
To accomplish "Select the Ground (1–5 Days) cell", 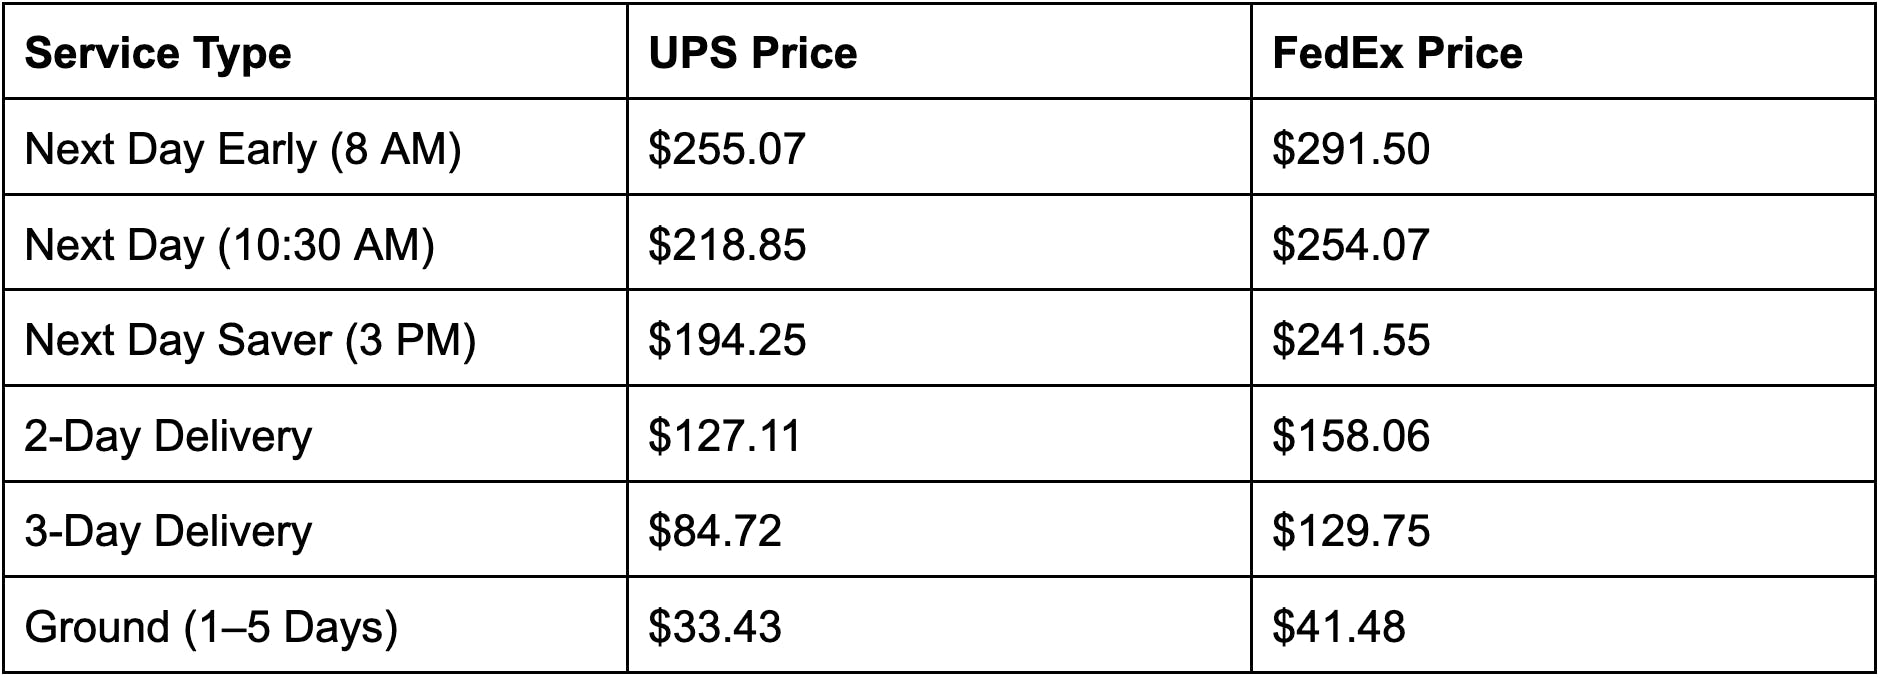I will tap(315, 625).
